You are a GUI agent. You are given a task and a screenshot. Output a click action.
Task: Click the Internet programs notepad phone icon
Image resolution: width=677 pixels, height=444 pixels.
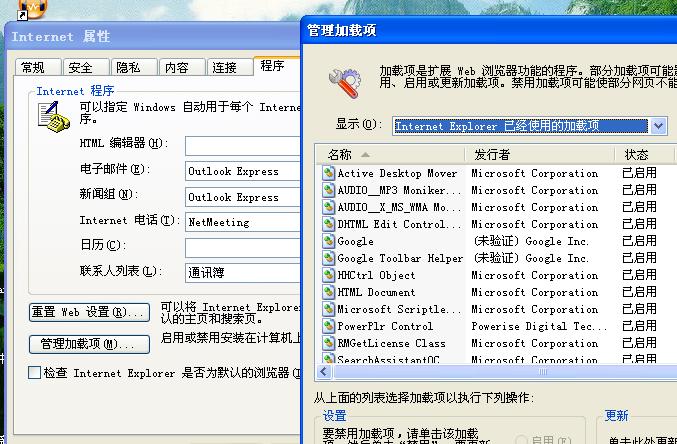(x=54, y=116)
